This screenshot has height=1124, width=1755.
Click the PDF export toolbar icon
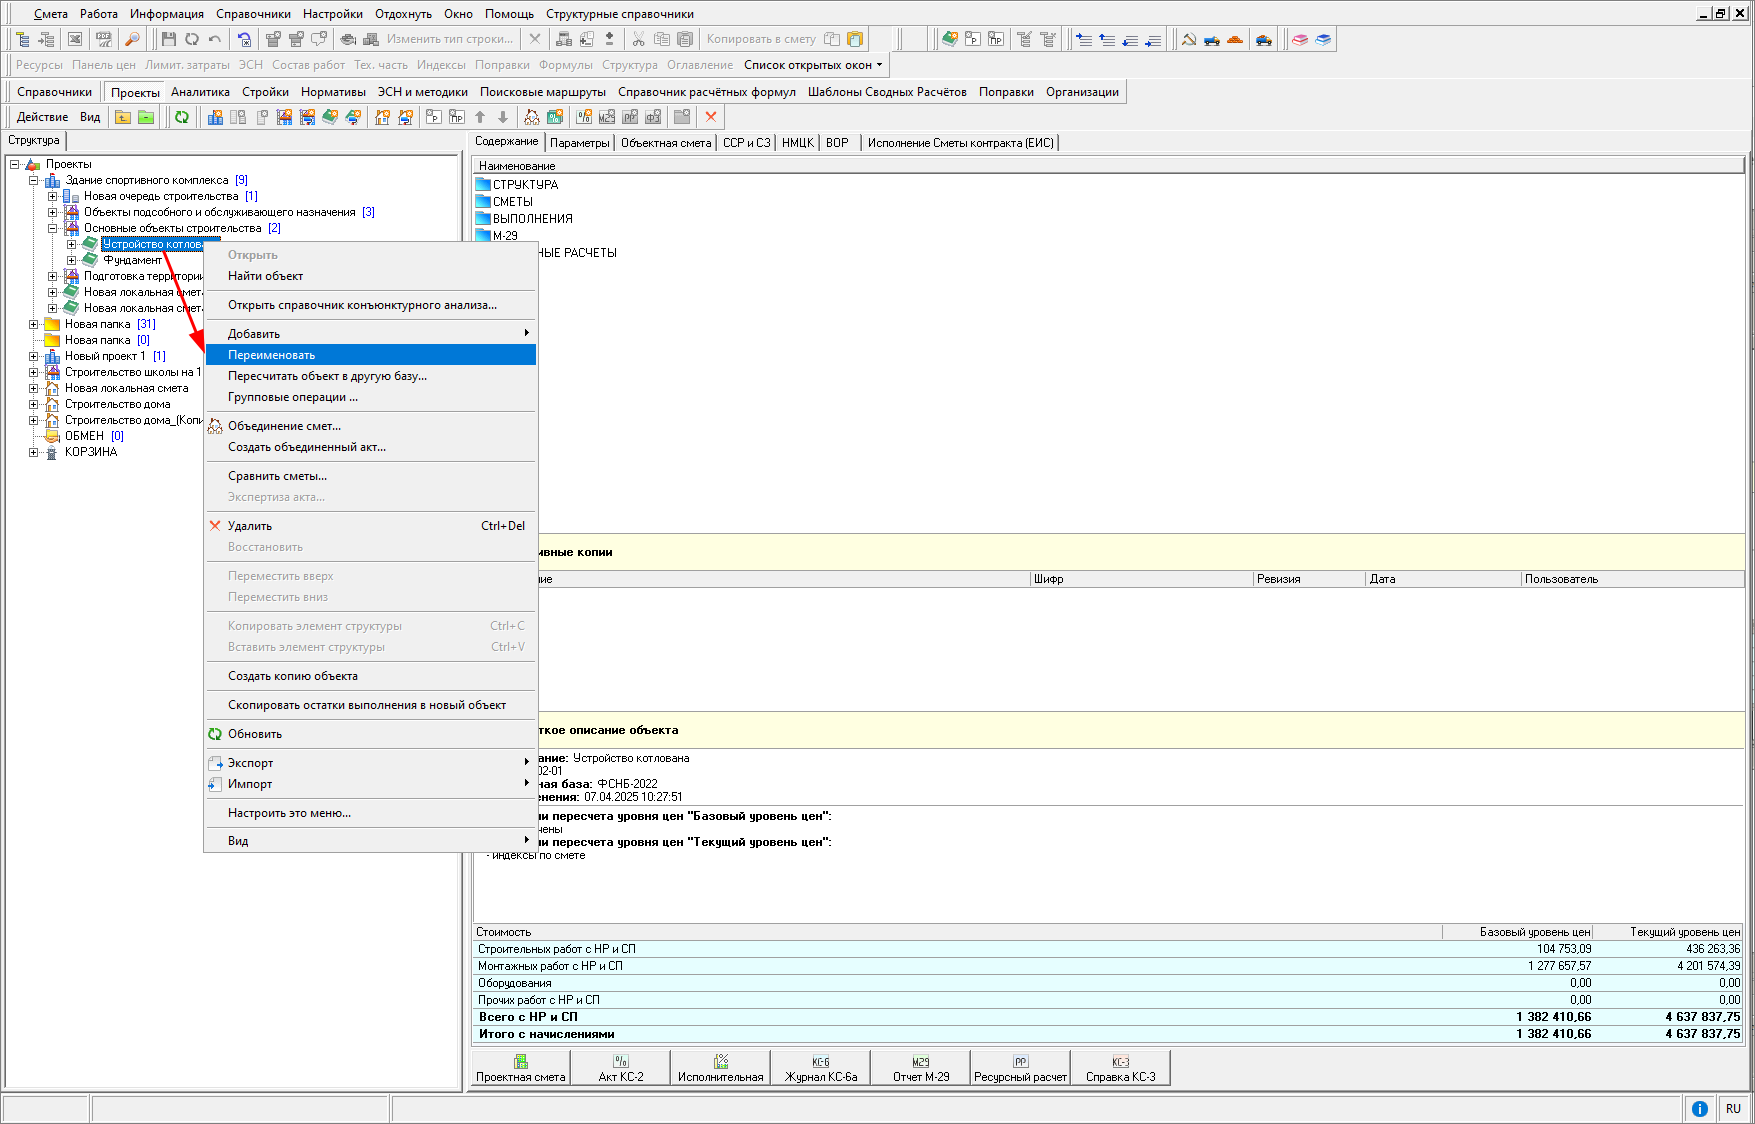pos(104,39)
